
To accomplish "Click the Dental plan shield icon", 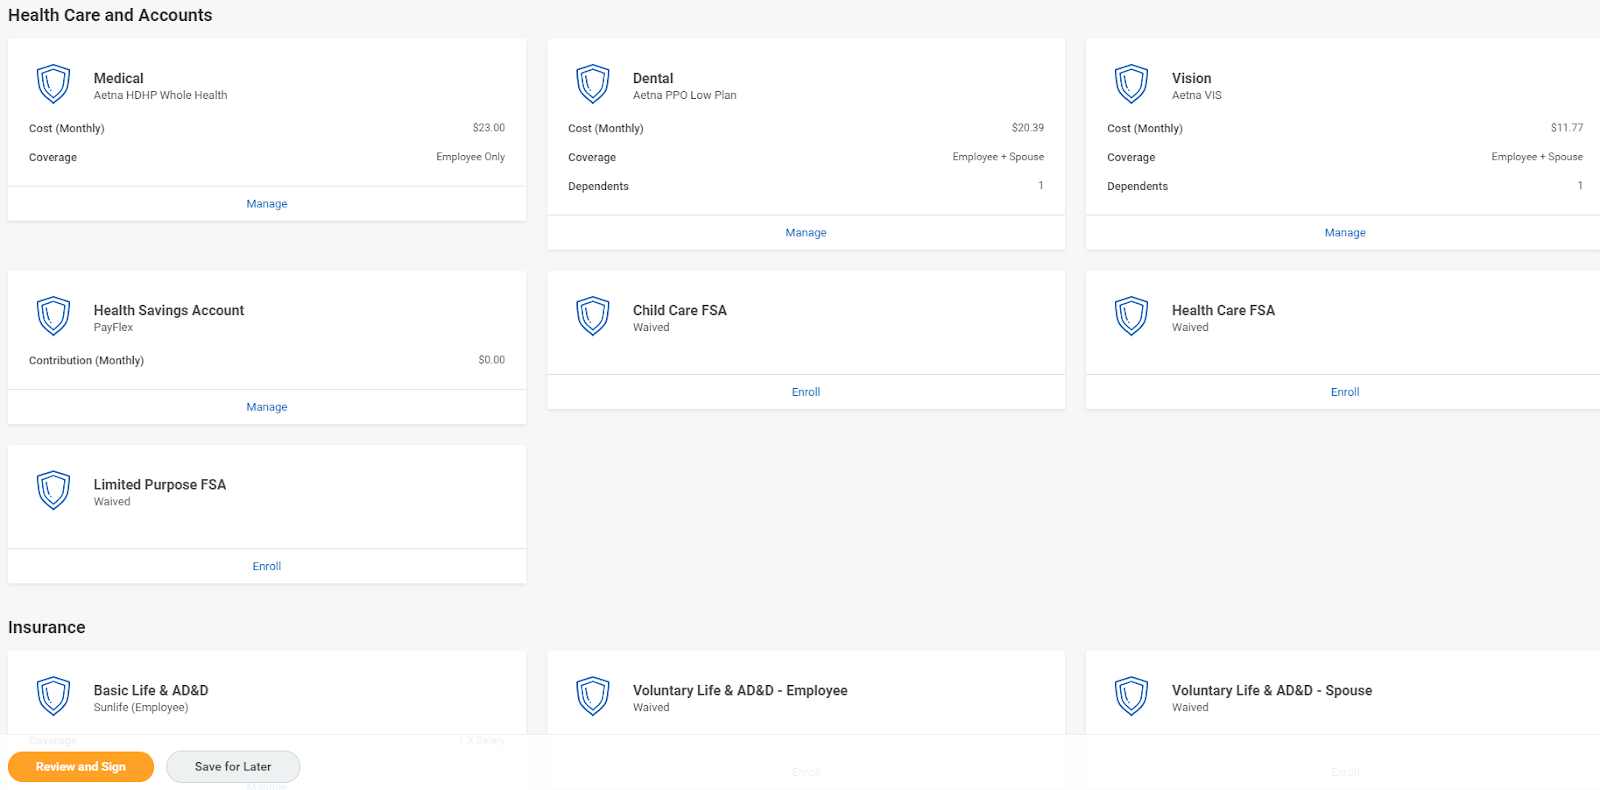I will point(592,84).
